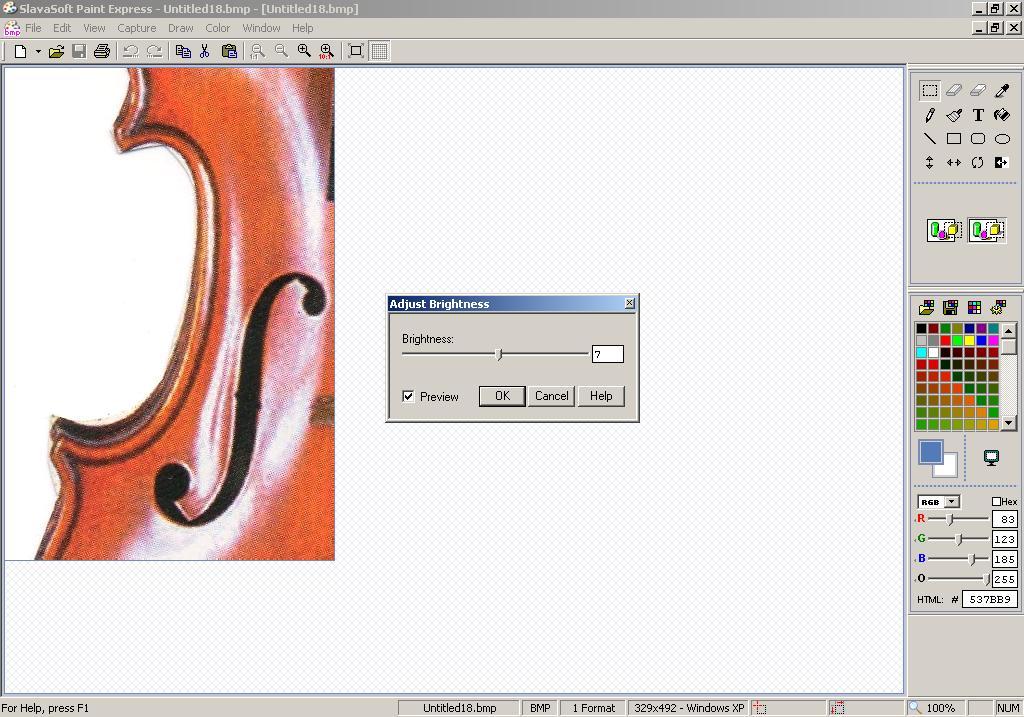Open the RGB color mode dropdown
The width and height of the screenshot is (1024, 717).
pos(949,501)
